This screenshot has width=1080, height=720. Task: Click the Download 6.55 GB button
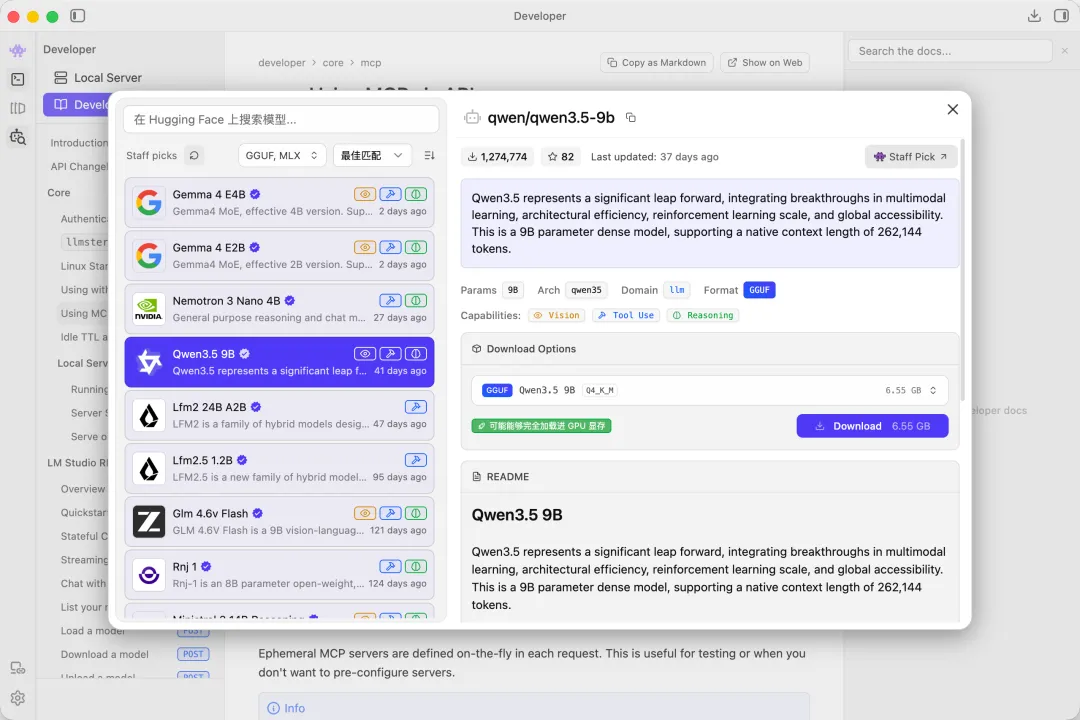point(872,426)
